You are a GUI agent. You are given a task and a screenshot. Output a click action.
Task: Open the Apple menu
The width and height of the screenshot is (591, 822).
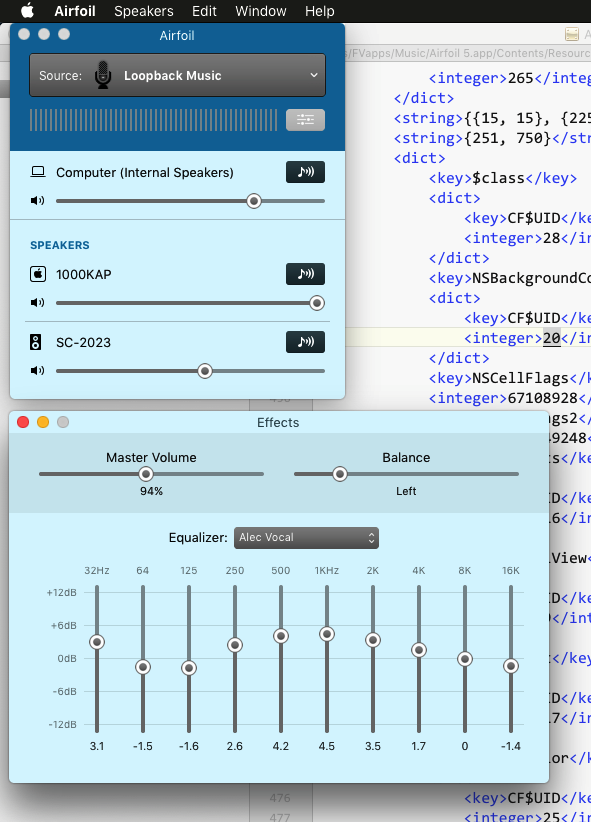[x=26, y=11]
